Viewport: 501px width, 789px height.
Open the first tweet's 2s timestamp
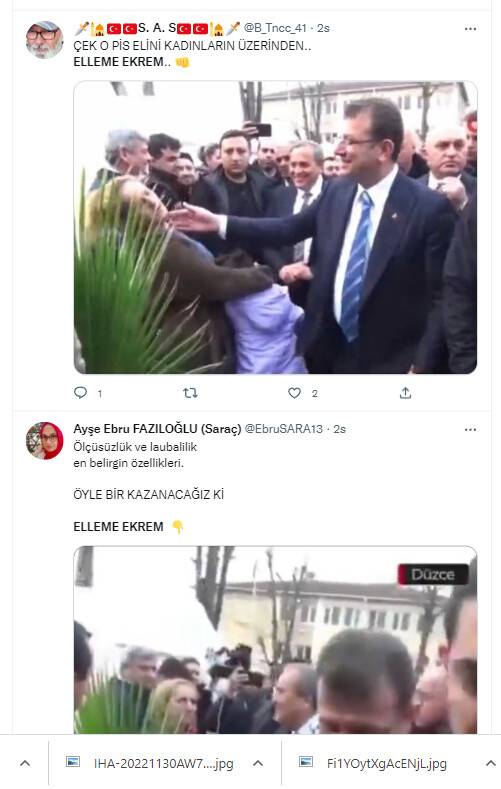pyautogui.click(x=323, y=28)
